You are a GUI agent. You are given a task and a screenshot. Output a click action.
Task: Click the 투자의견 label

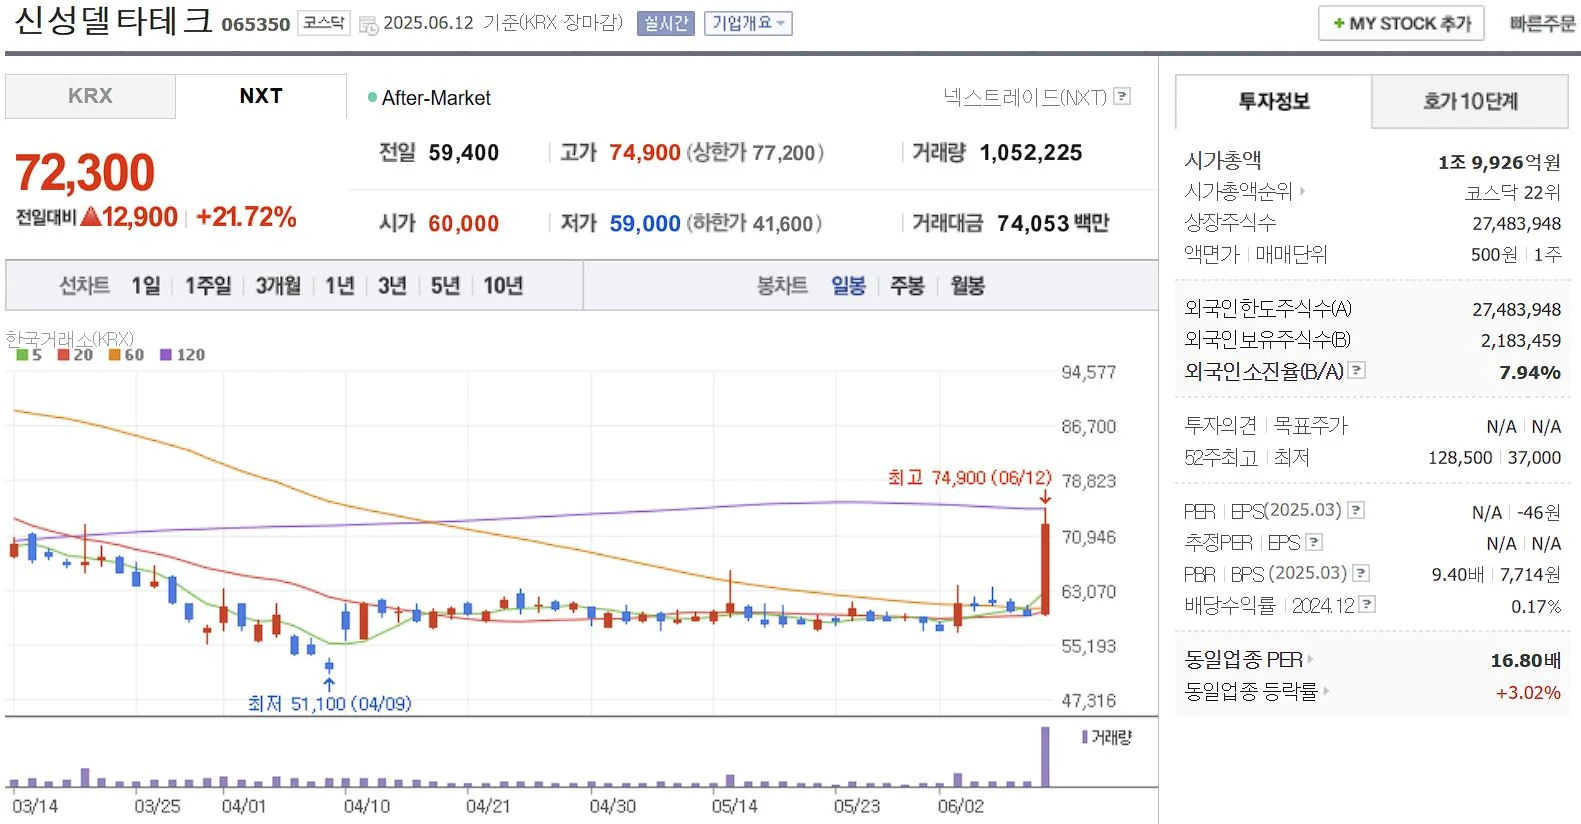(x=1221, y=426)
